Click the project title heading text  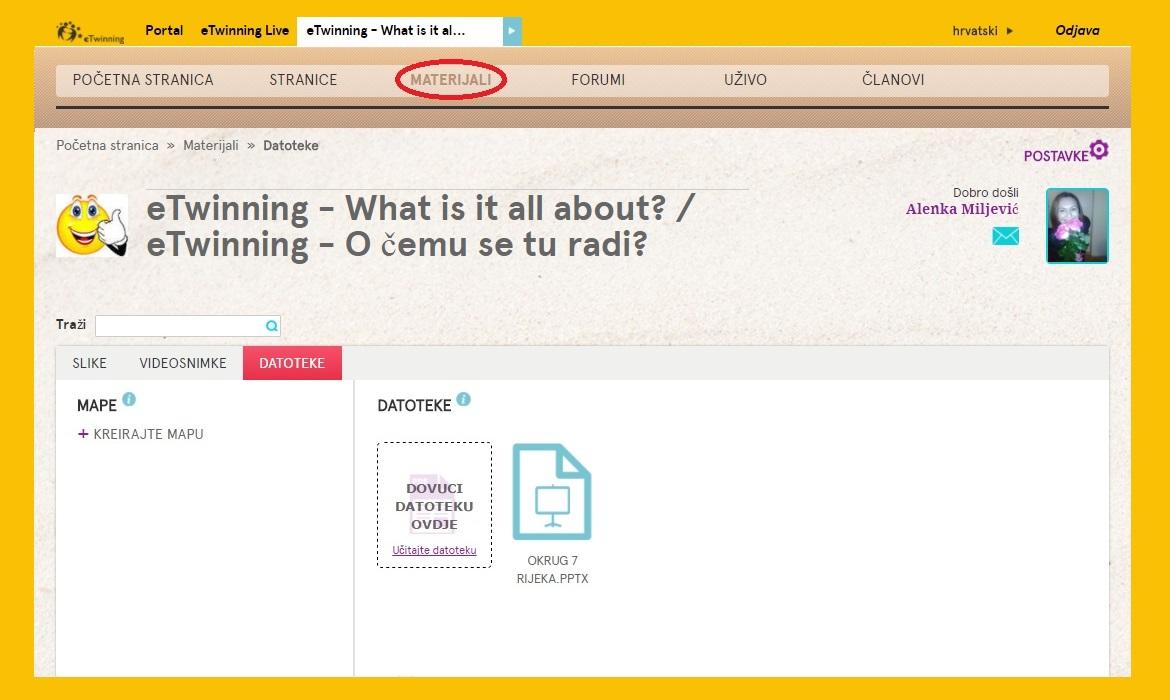click(x=420, y=226)
